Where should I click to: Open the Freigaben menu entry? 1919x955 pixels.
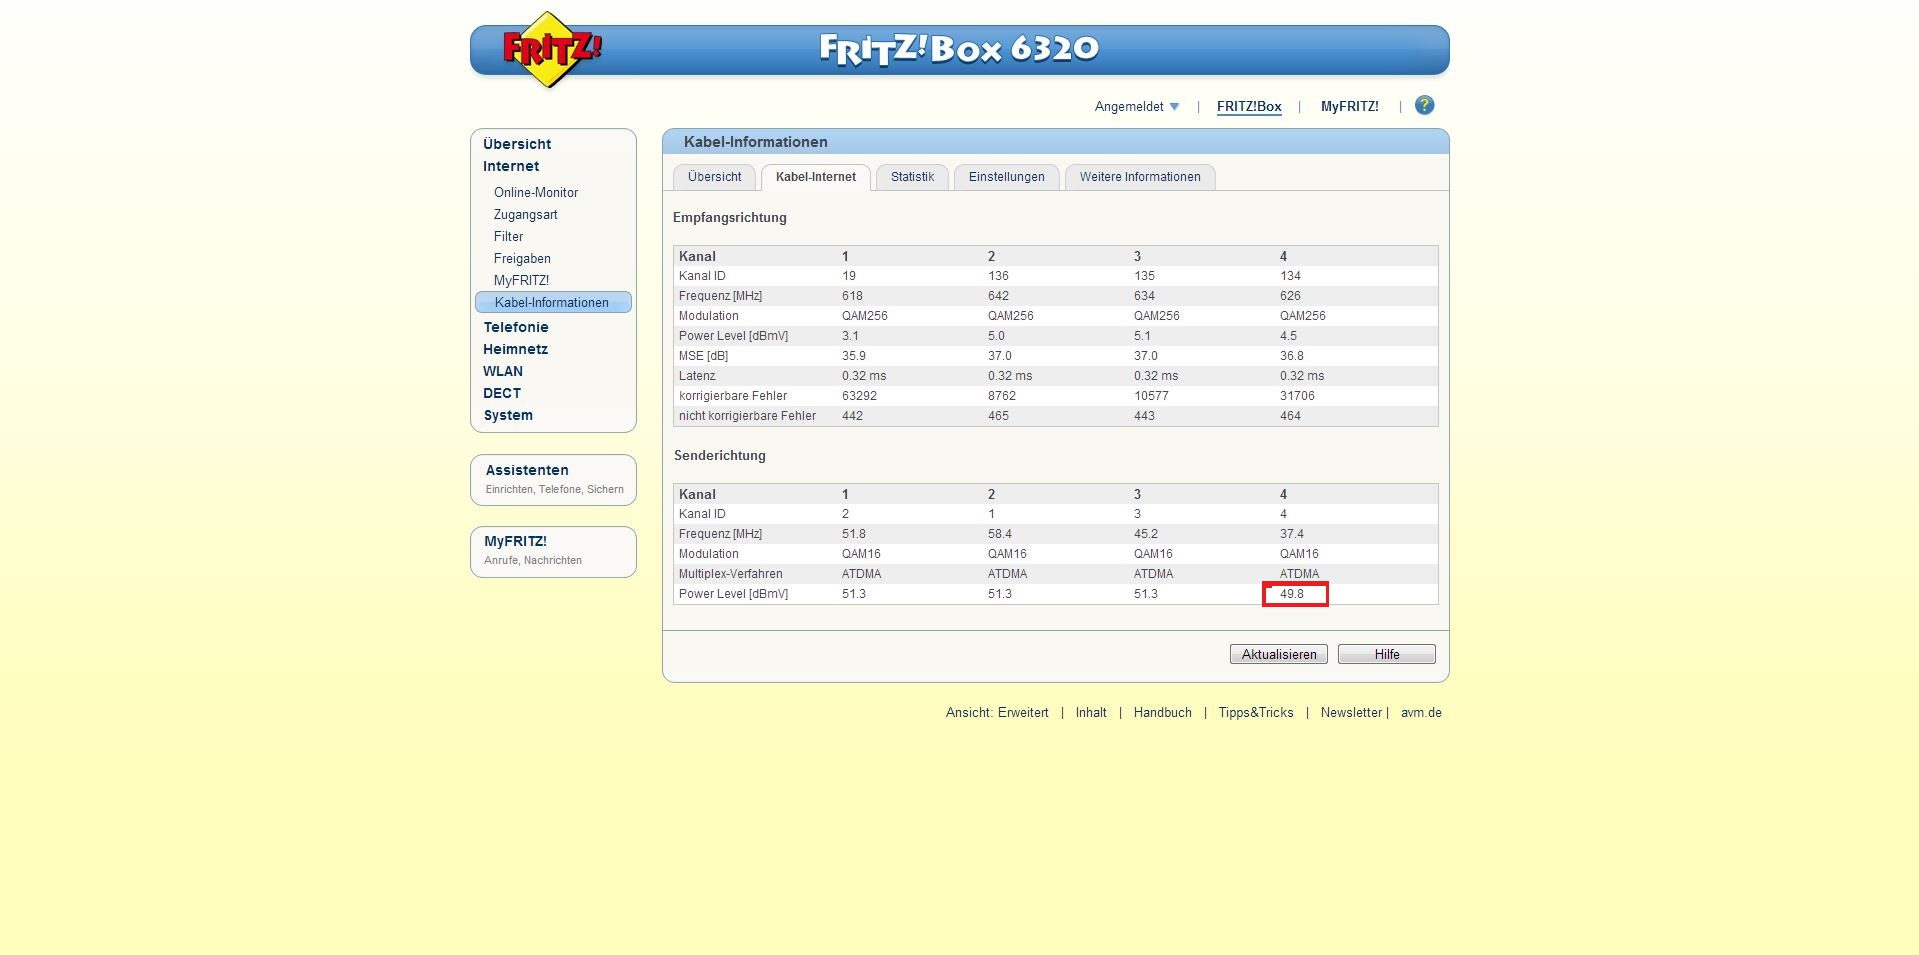(522, 258)
